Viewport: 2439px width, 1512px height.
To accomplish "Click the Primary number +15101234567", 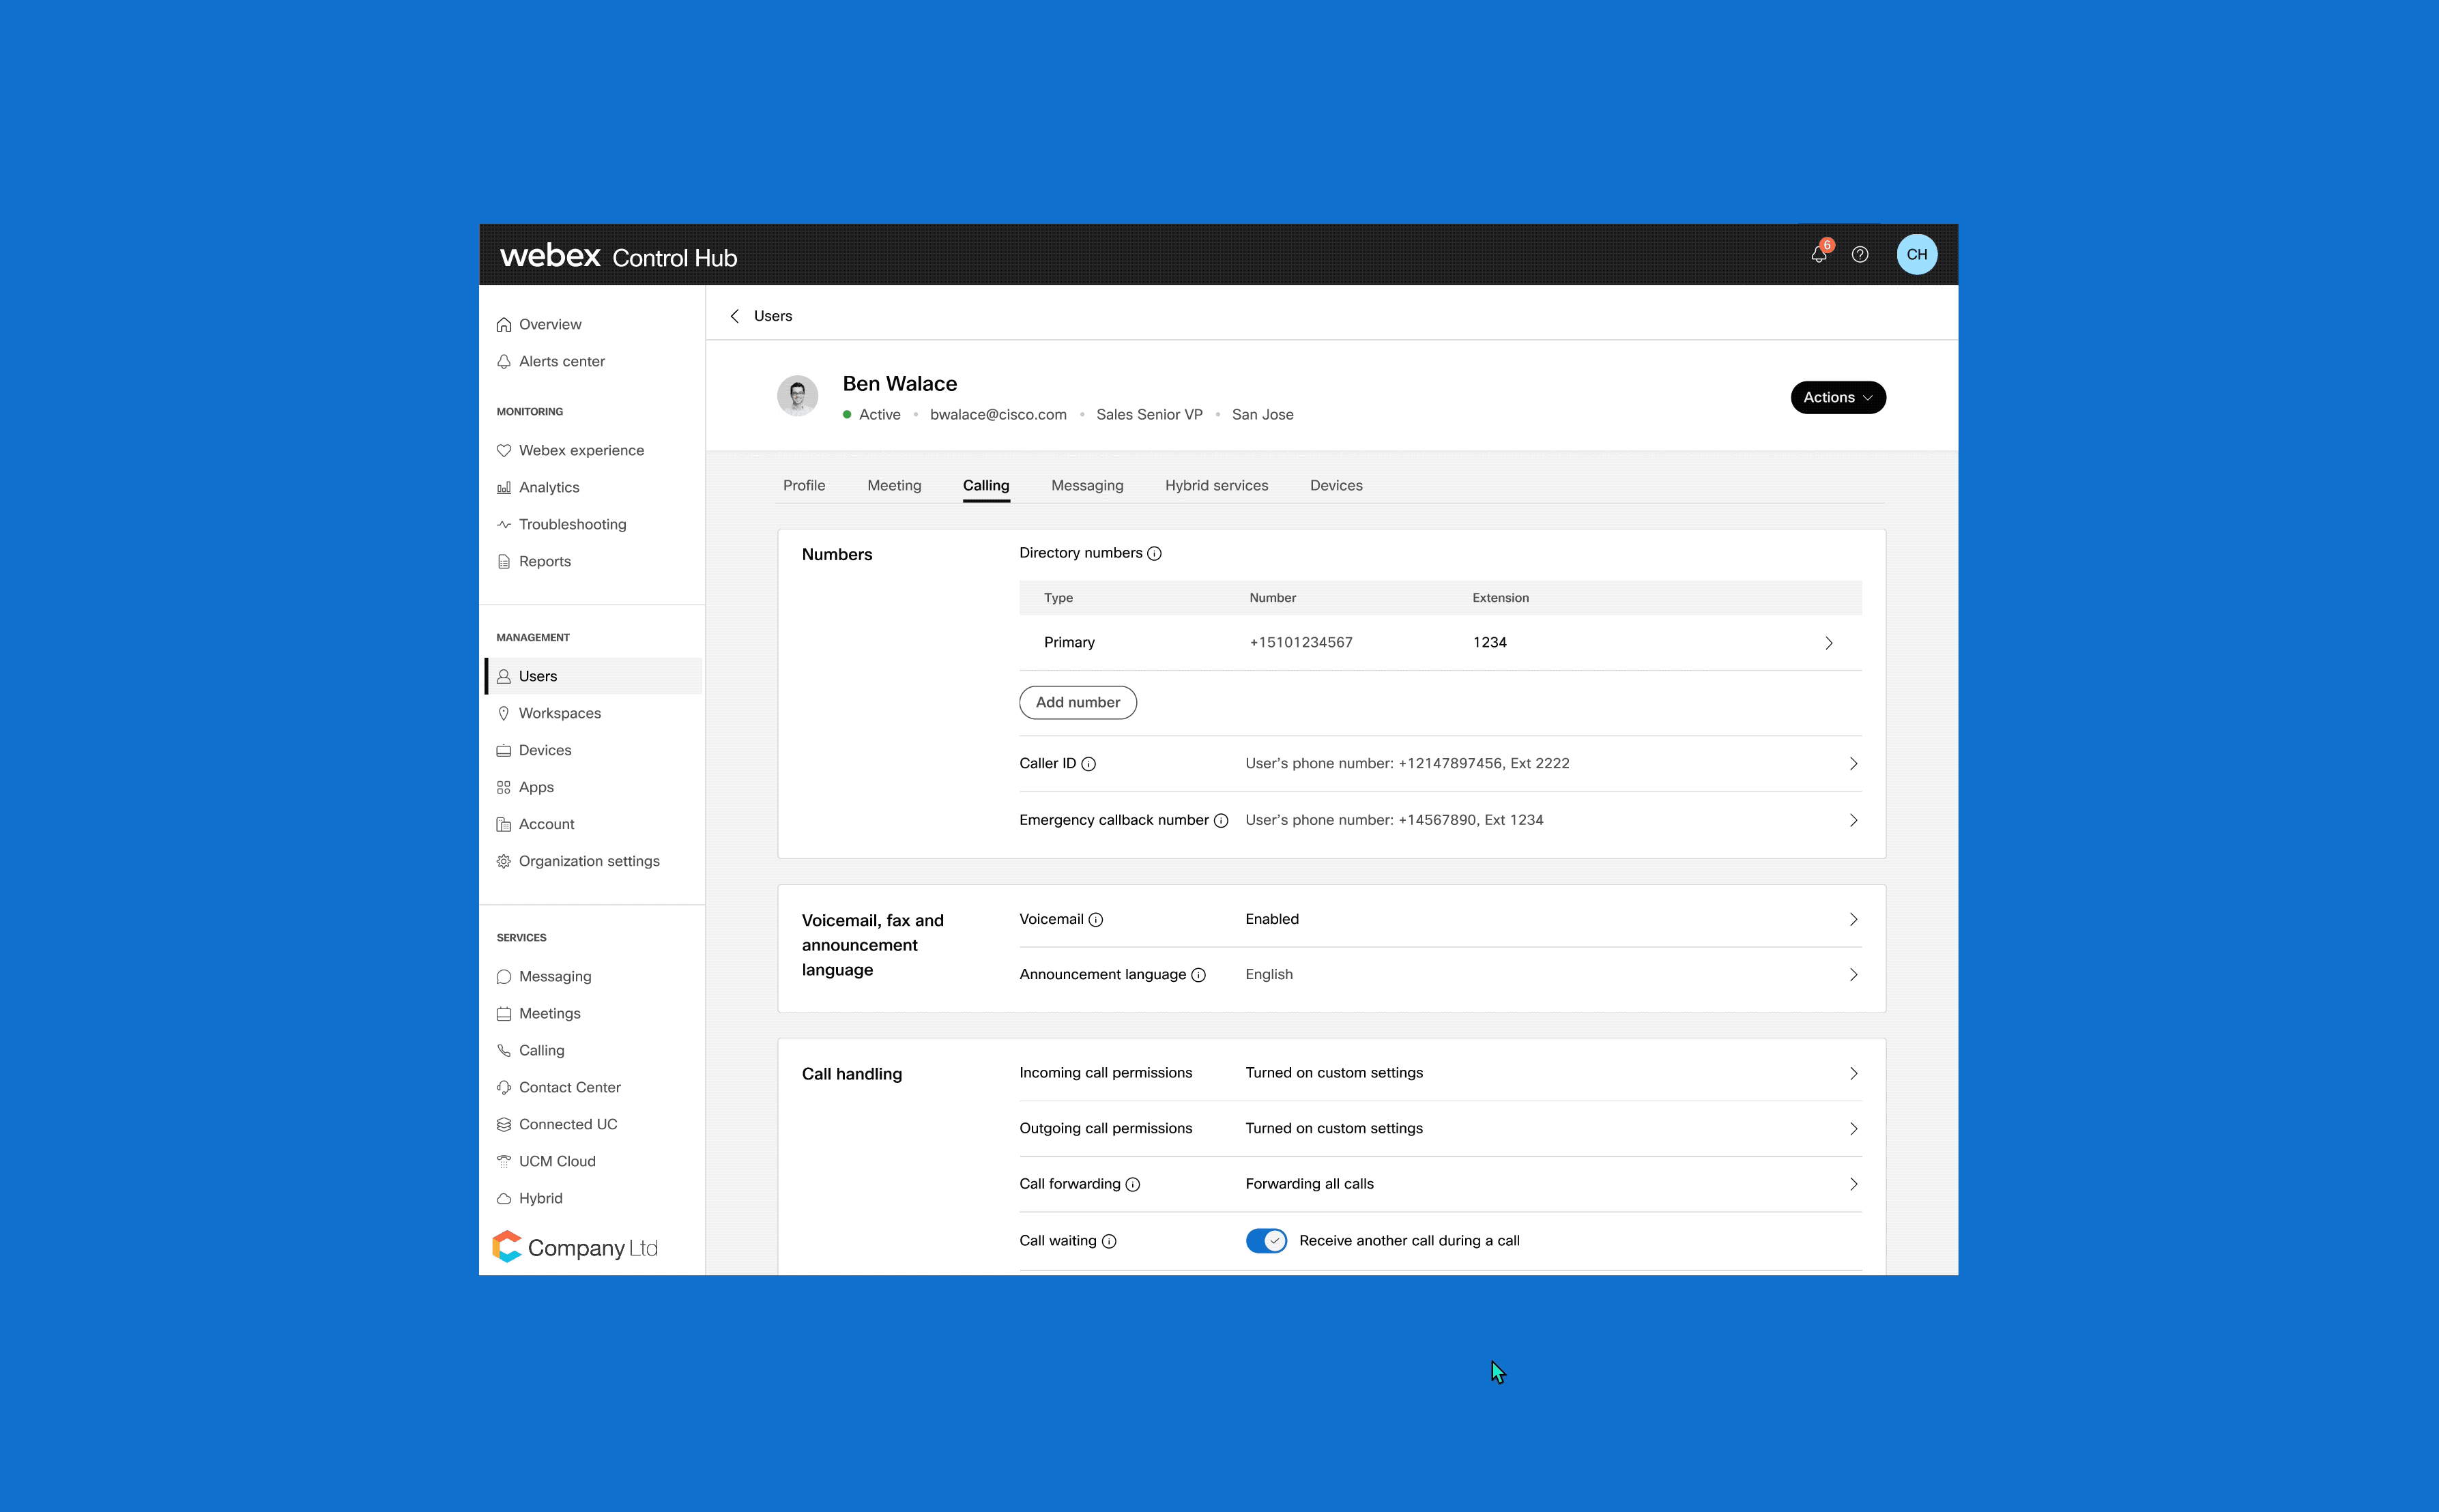I will [1301, 643].
